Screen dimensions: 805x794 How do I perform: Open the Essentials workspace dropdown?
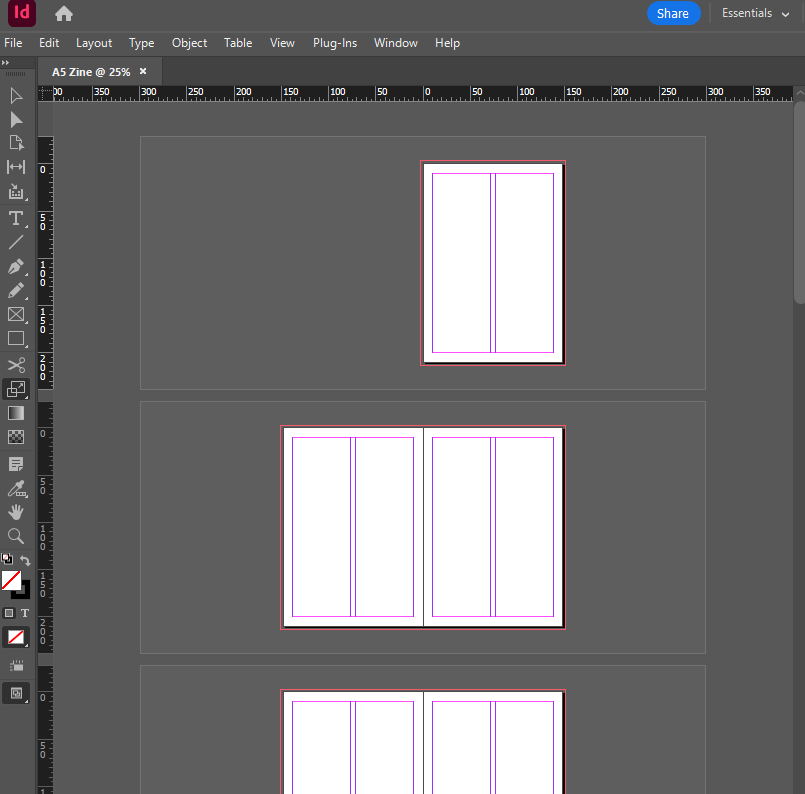[755, 13]
